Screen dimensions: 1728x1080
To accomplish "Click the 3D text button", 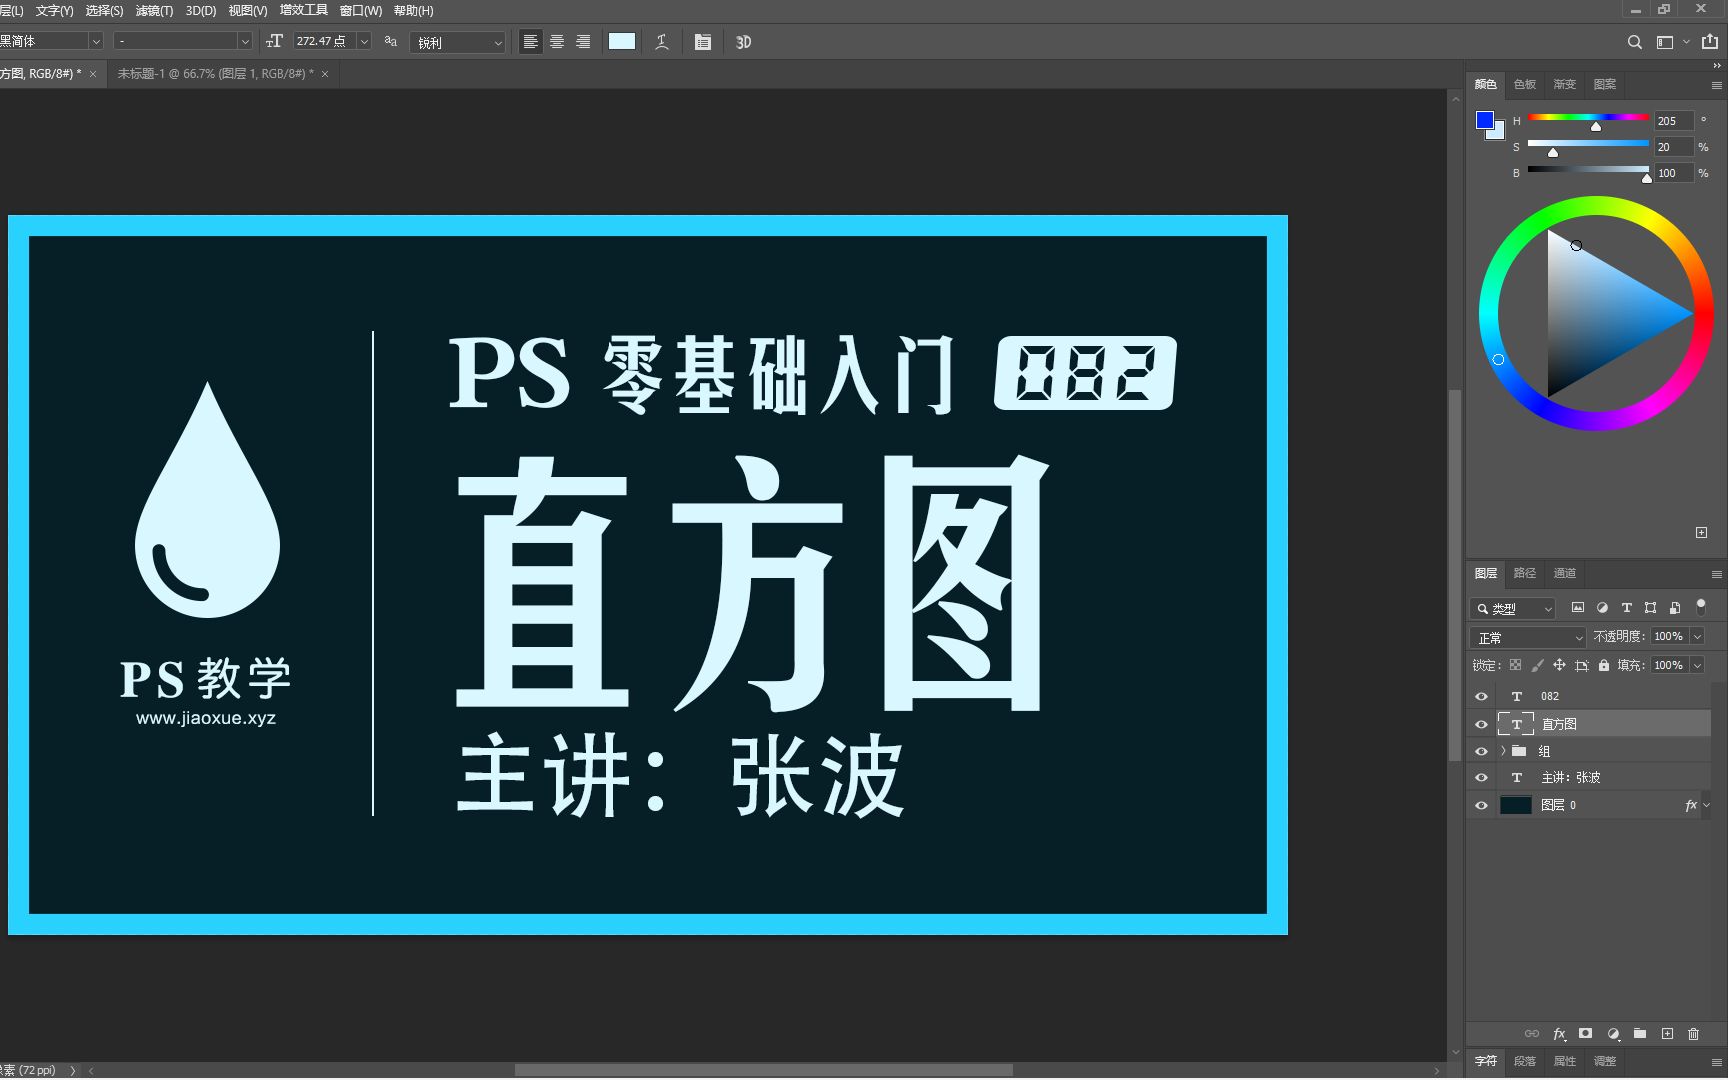I will point(743,42).
